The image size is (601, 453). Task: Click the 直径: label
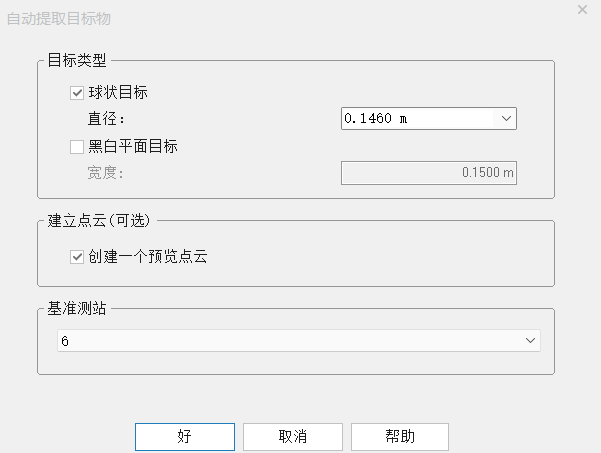(x=106, y=118)
